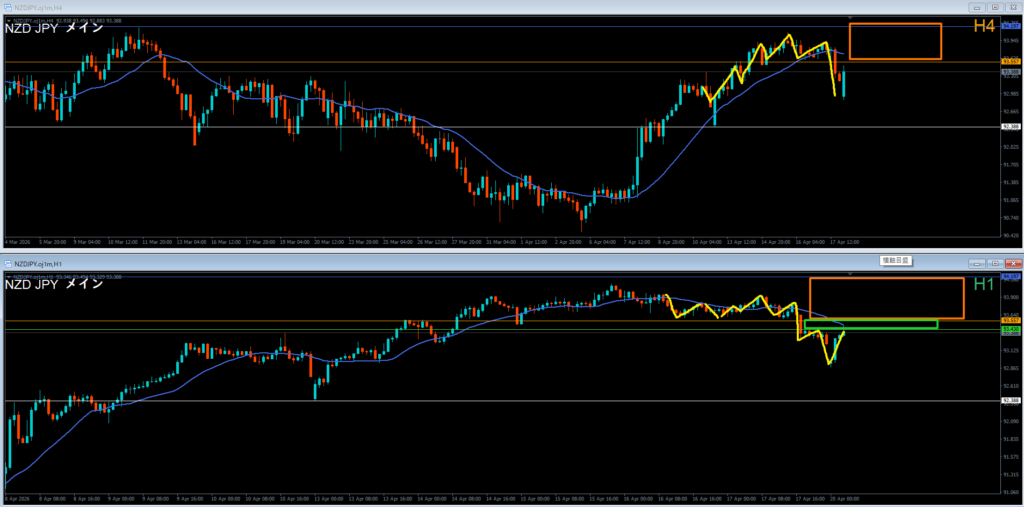
Task: Click the green H1 timeframe text label
Action: click(x=983, y=284)
